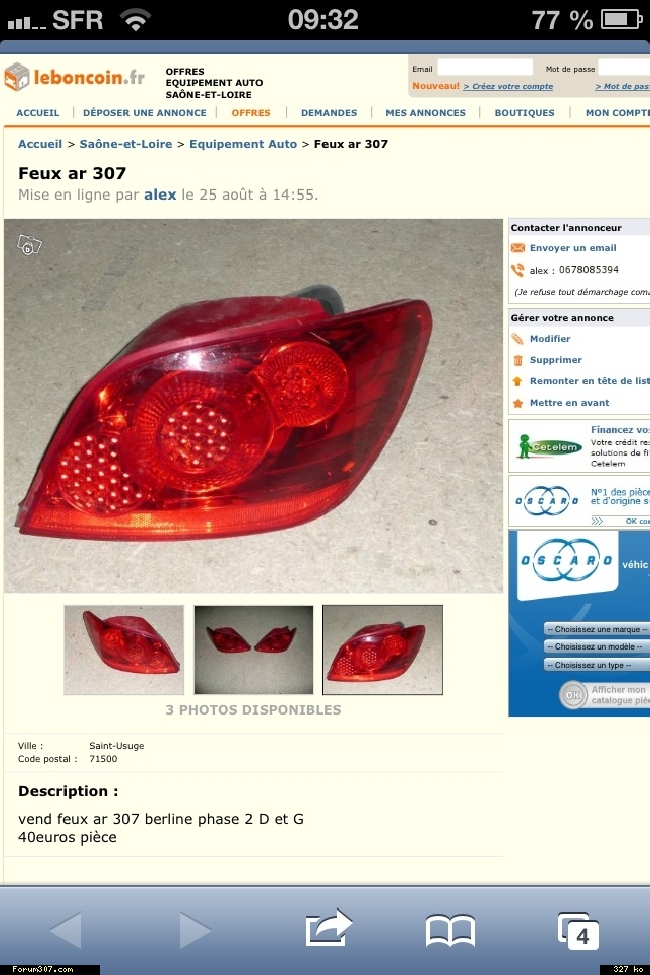This screenshot has width=650, height=975.
Task: Open the Safari bookmarks book icon
Action: pos(450,931)
